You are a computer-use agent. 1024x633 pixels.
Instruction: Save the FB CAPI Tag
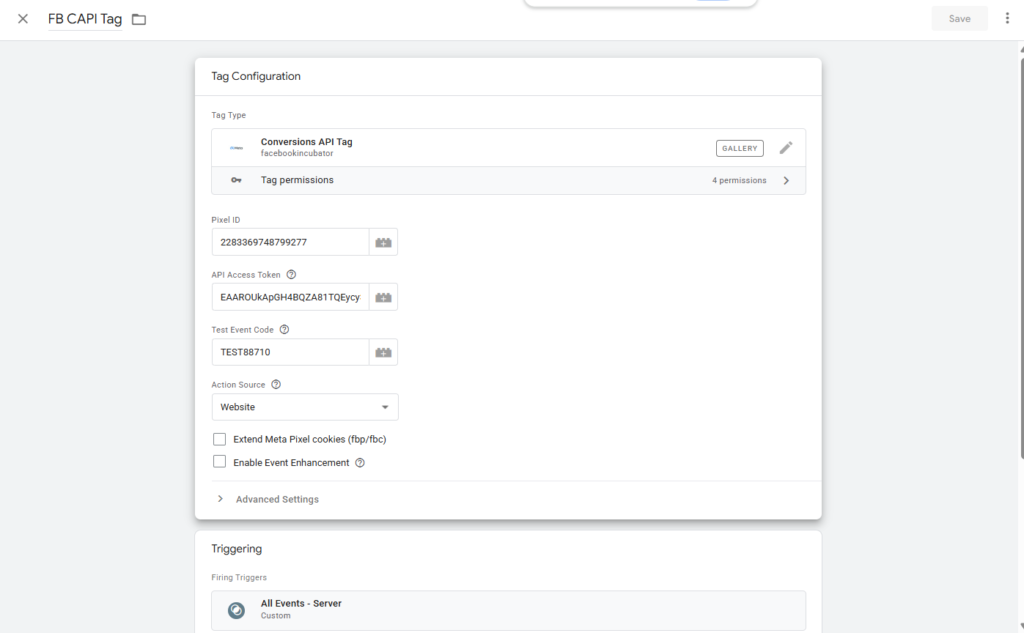[x=959, y=18]
